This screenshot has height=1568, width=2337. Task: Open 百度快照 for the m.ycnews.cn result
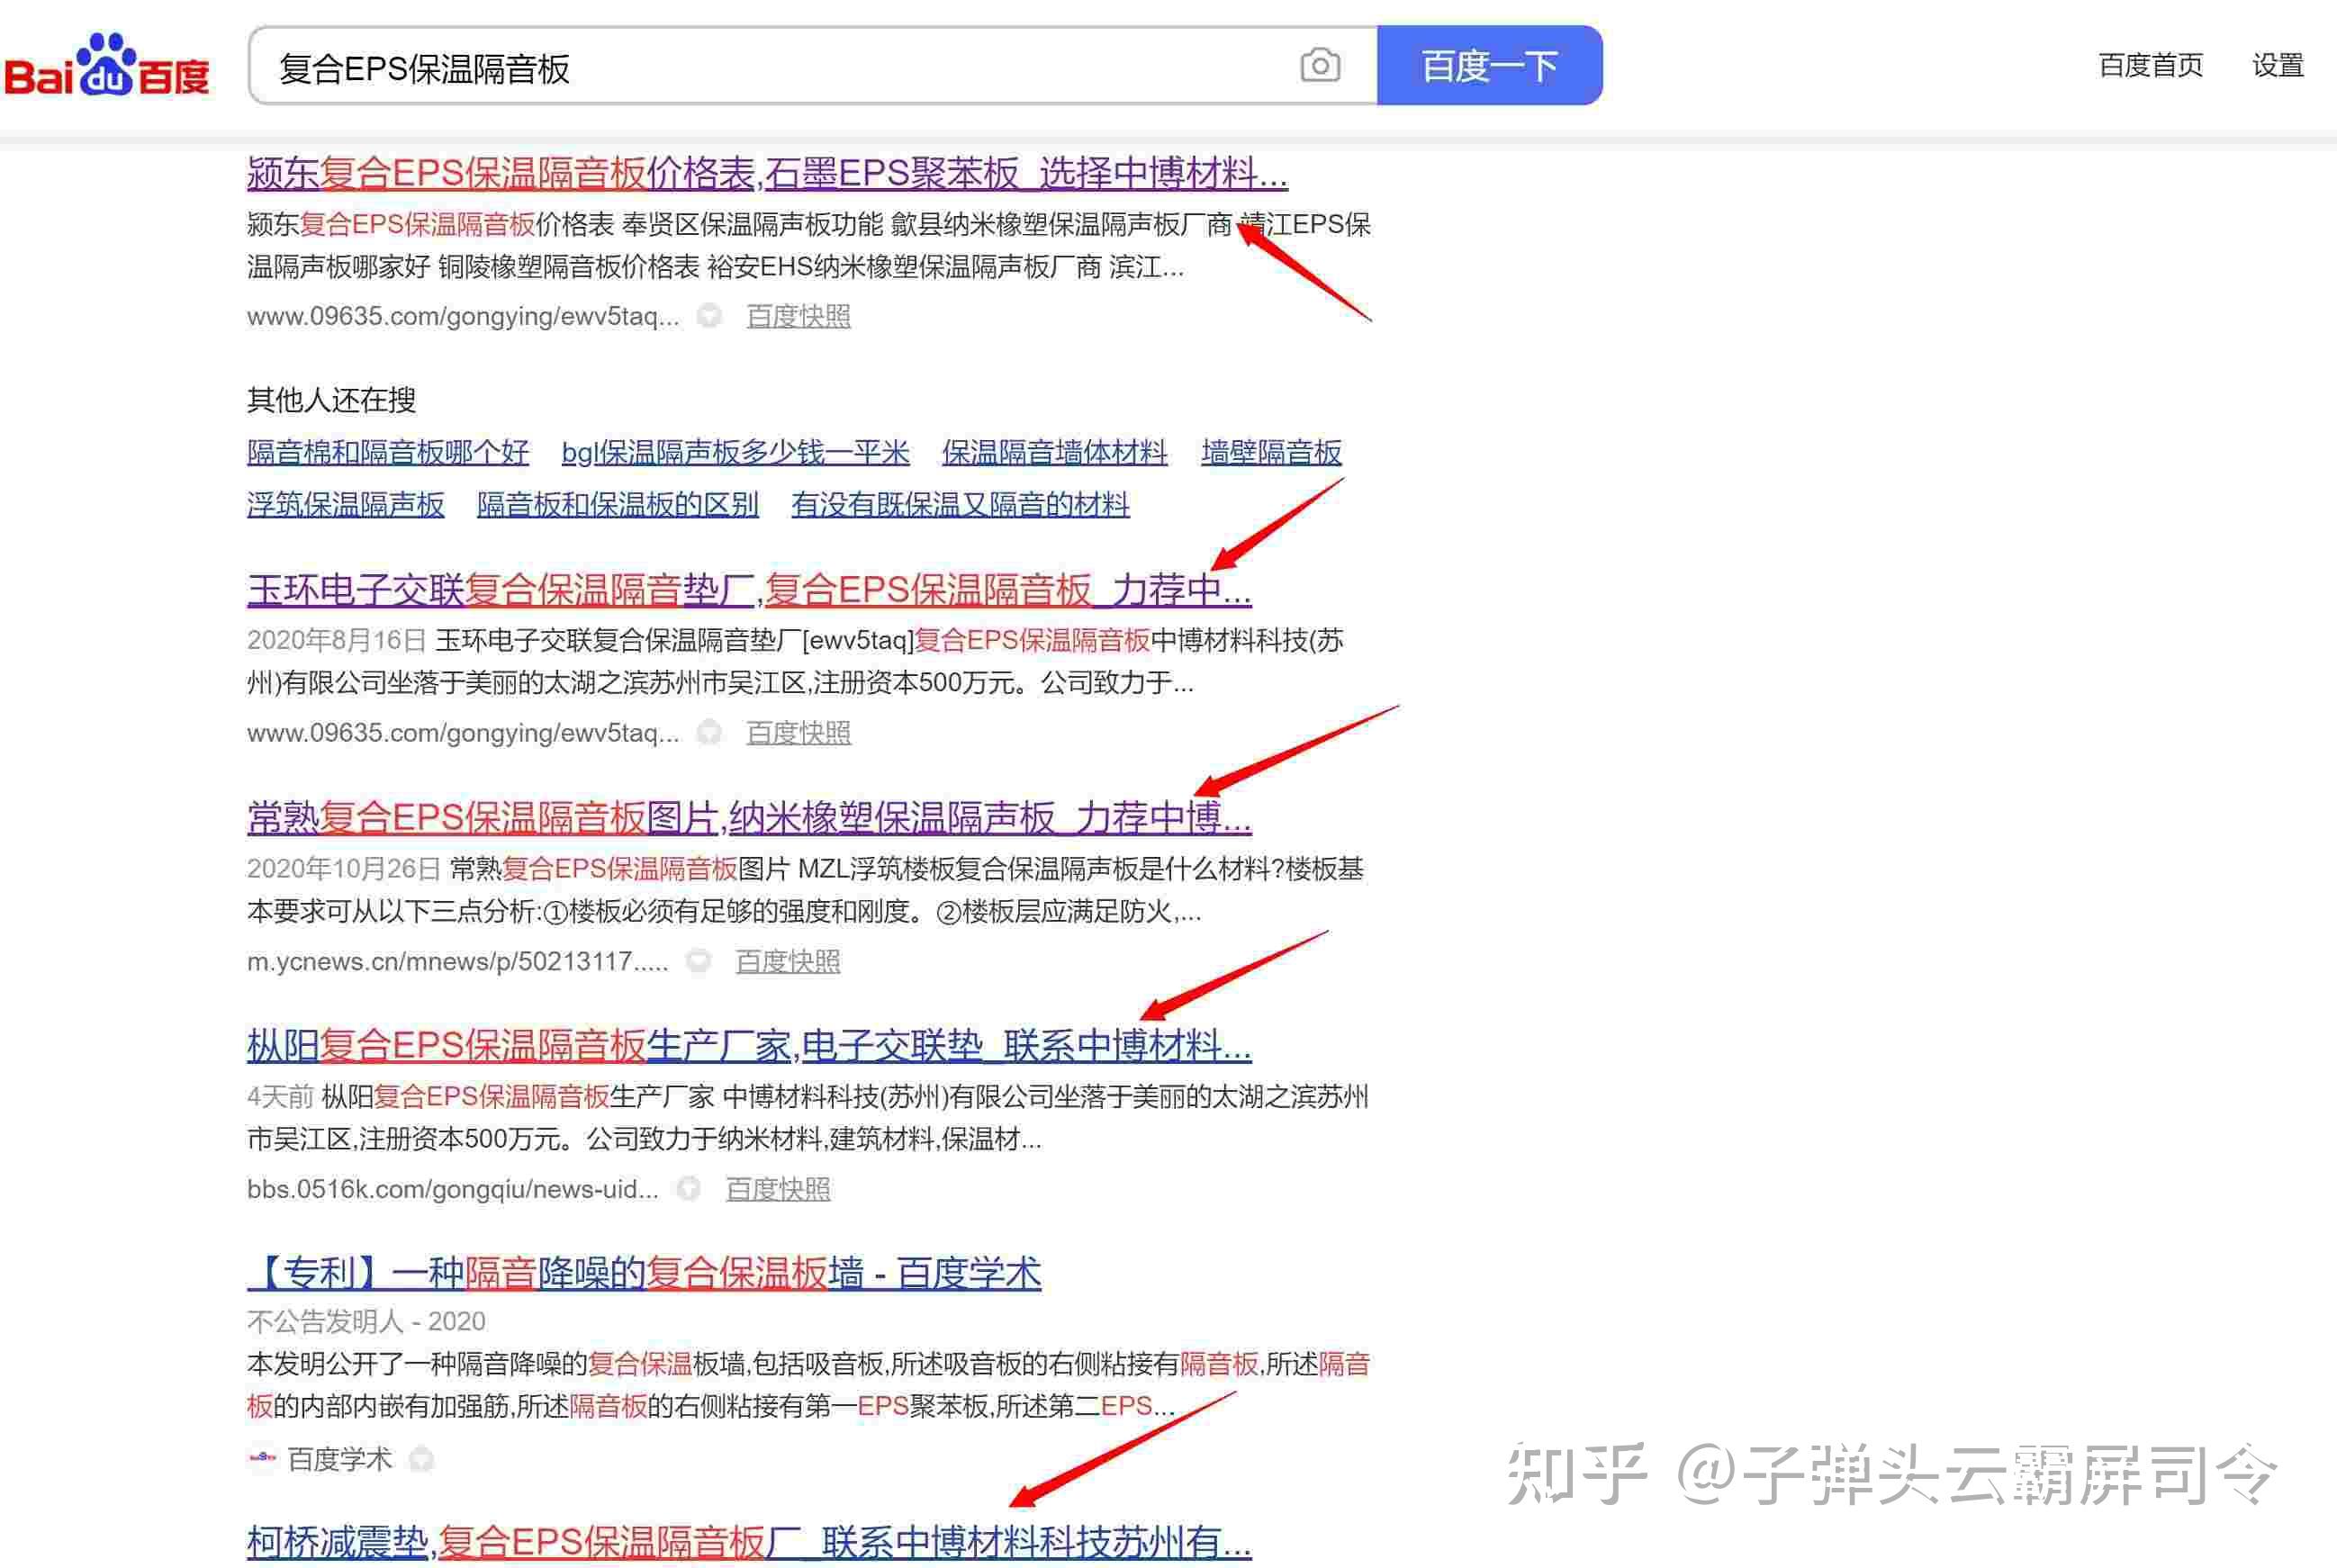787,961
